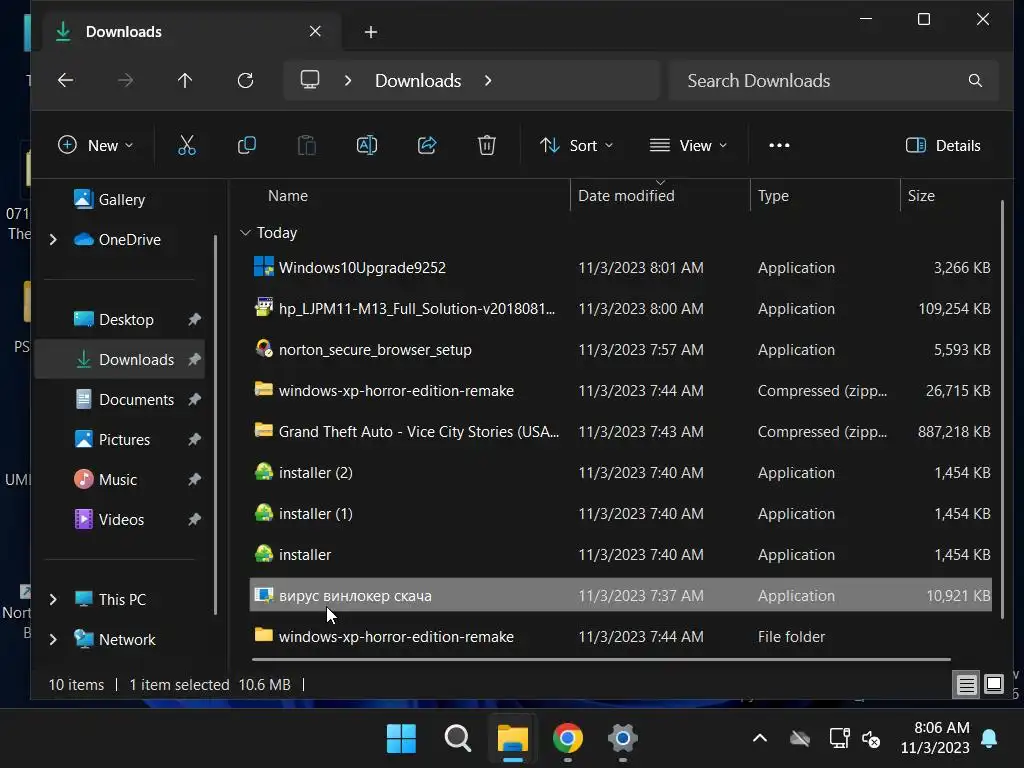The height and width of the screenshot is (768, 1024).
Task: Expand OneDrive in navigation pane
Action: pos(53,240)
